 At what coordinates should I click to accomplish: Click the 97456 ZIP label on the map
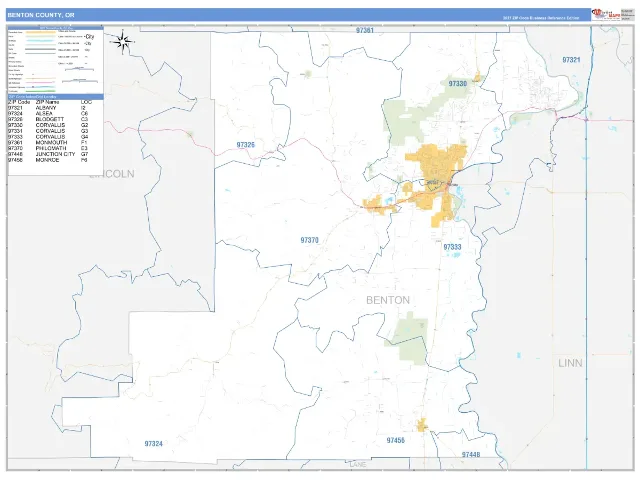(x=396, y=440)
